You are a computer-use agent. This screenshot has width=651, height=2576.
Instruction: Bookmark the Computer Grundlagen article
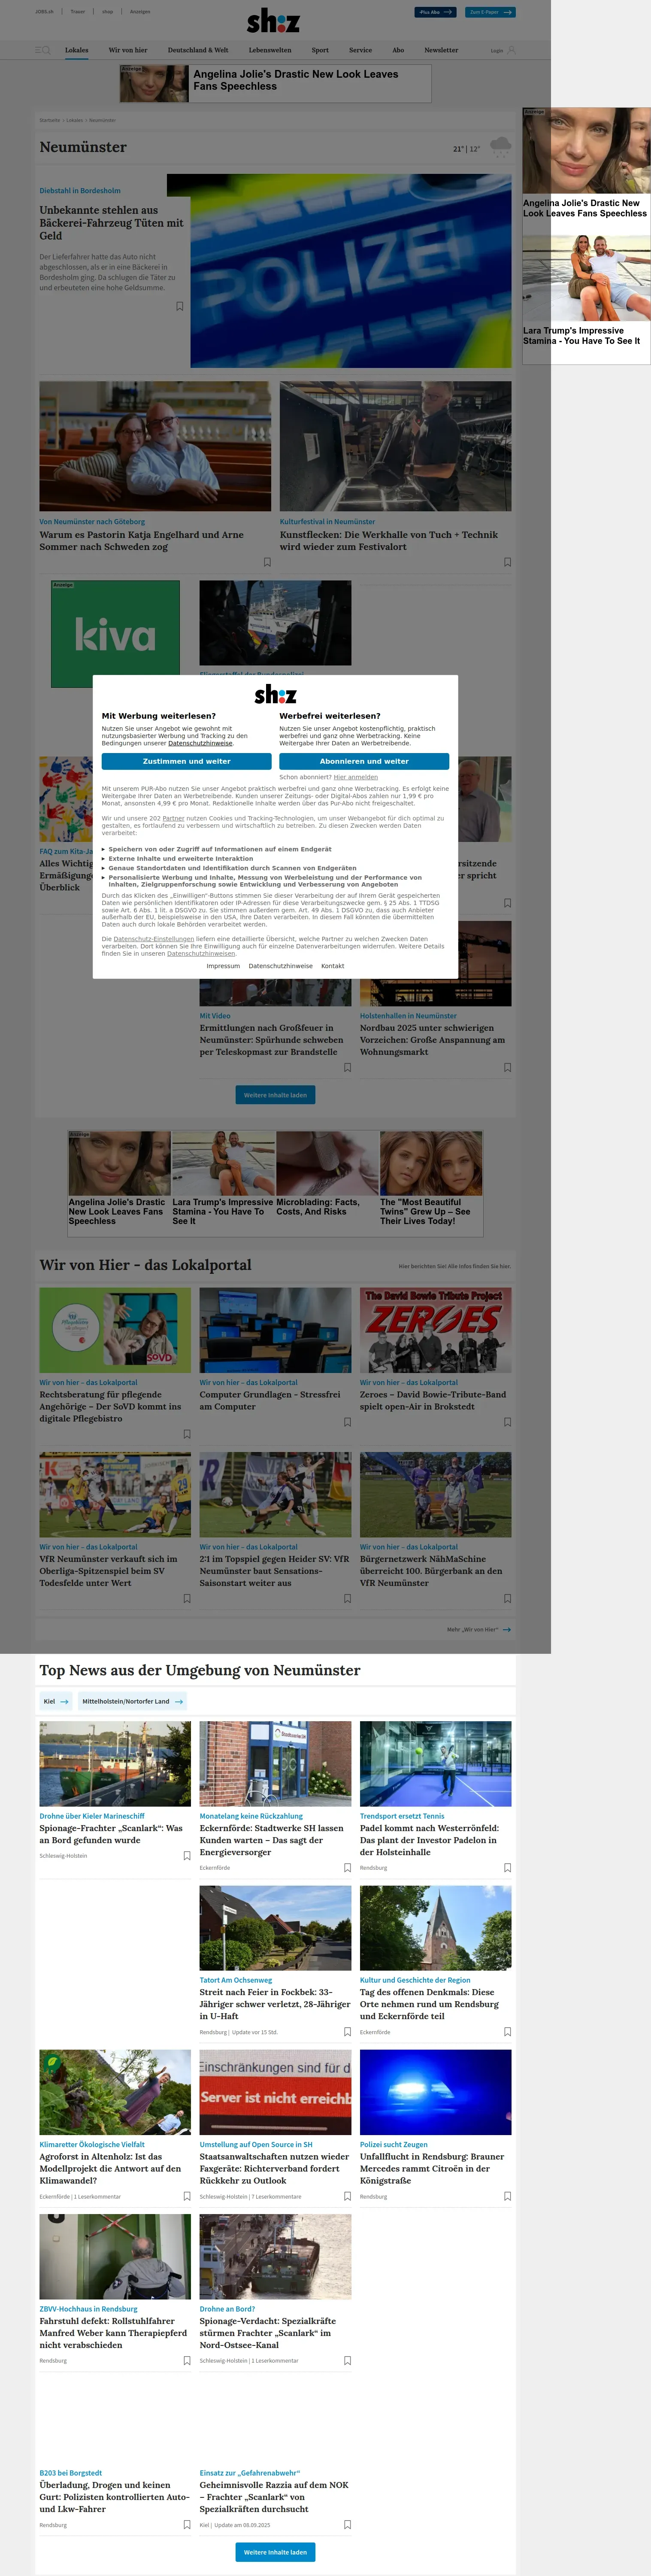(x=347, y=1422)
